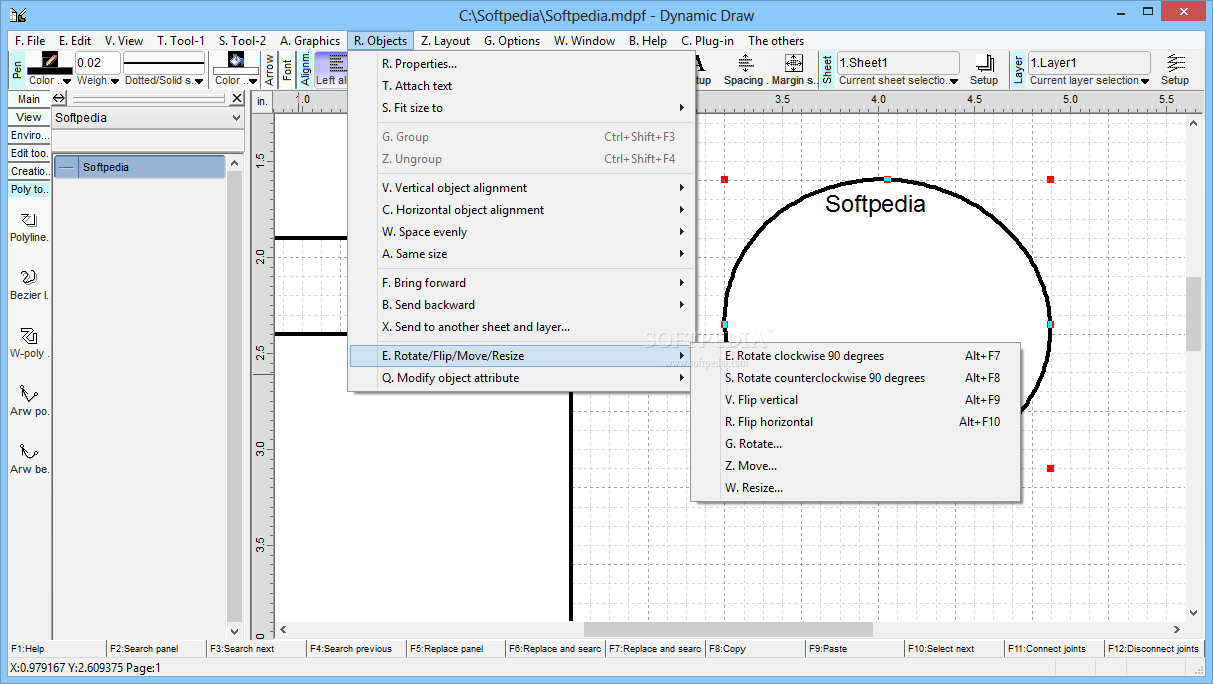
Task: Open the Pen color picker icon
Action: tap(49, 61)
